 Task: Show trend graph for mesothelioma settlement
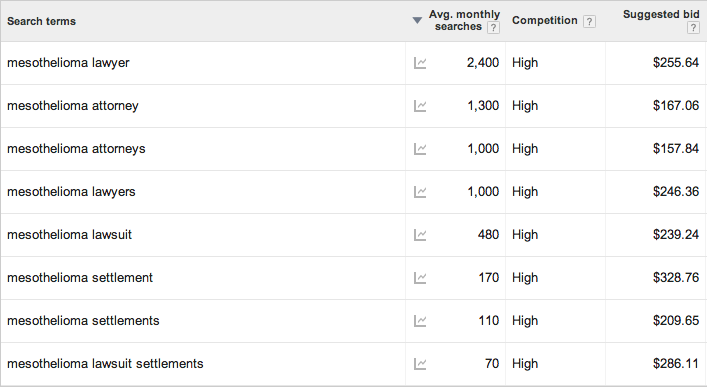420,278
